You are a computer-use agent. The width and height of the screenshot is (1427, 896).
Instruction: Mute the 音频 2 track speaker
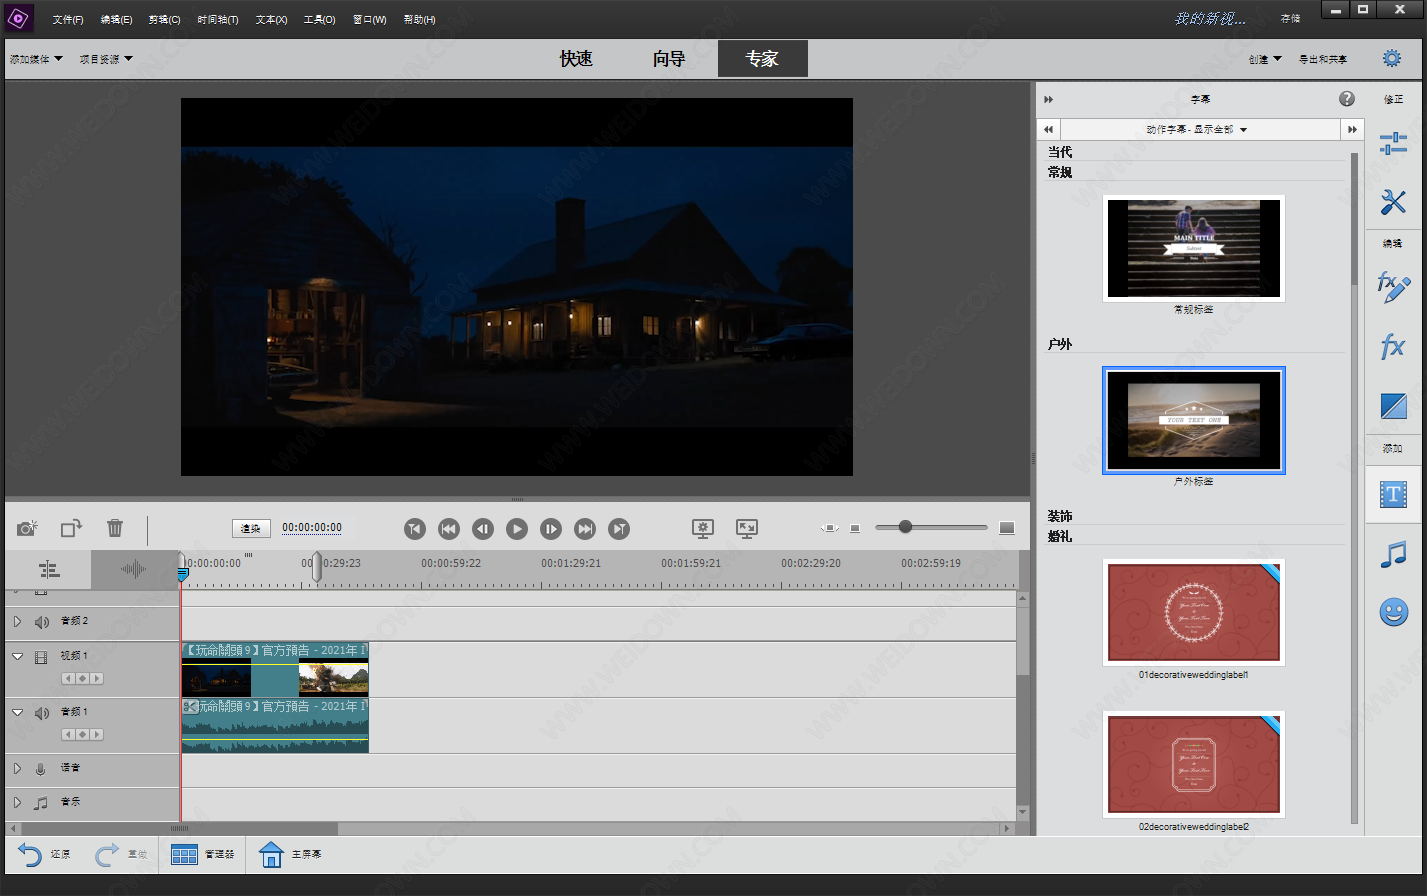(x=42, y=622)
